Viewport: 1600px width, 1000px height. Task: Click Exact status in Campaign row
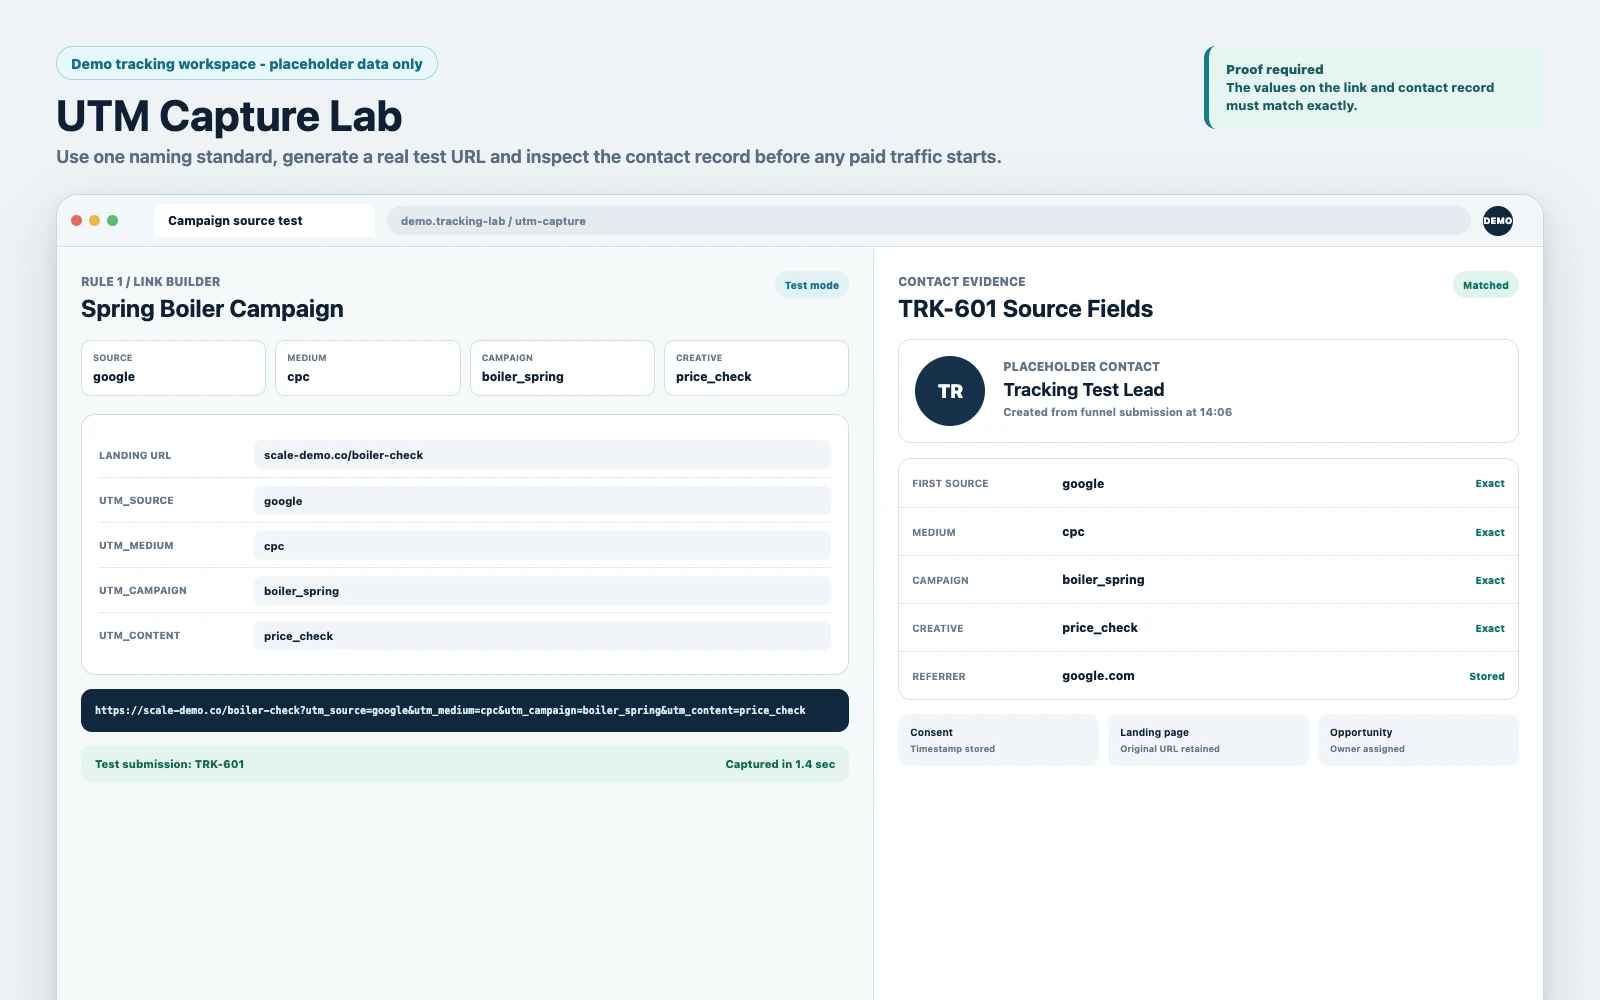(x=1490, y=580)
